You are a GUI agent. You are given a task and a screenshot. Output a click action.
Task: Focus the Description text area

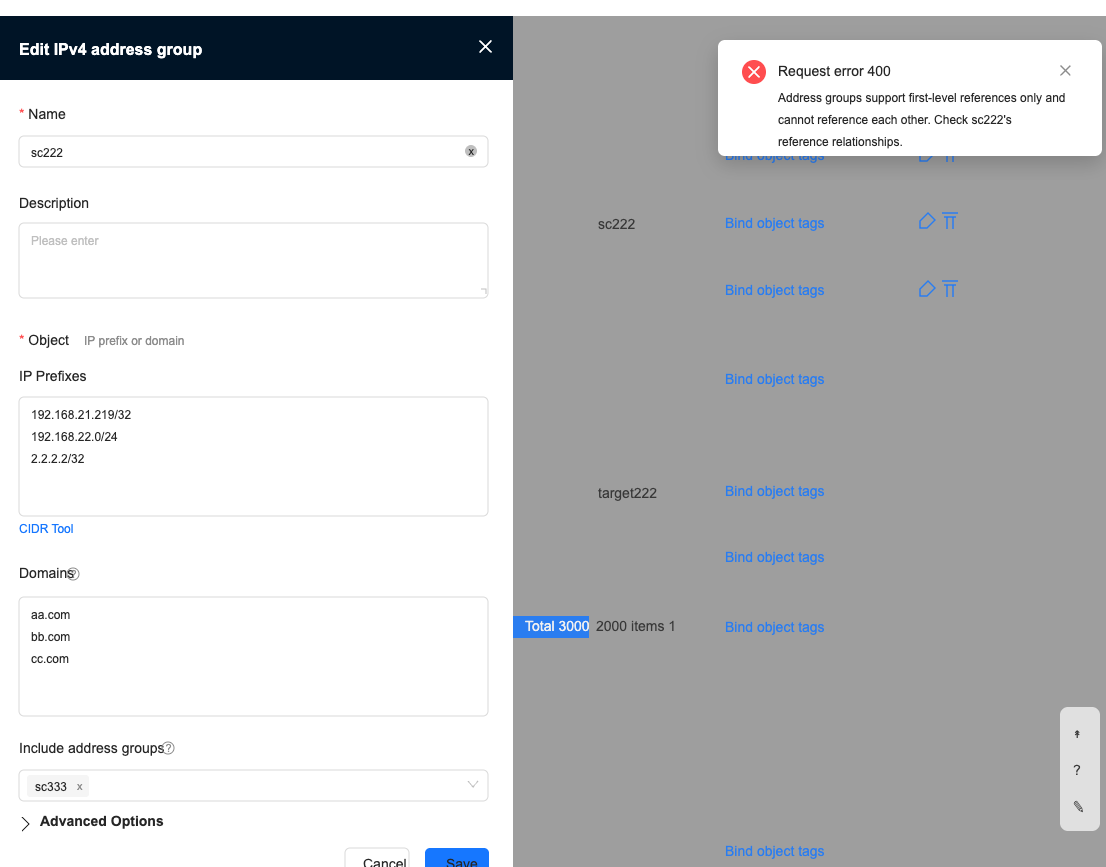tap(253, 260)
